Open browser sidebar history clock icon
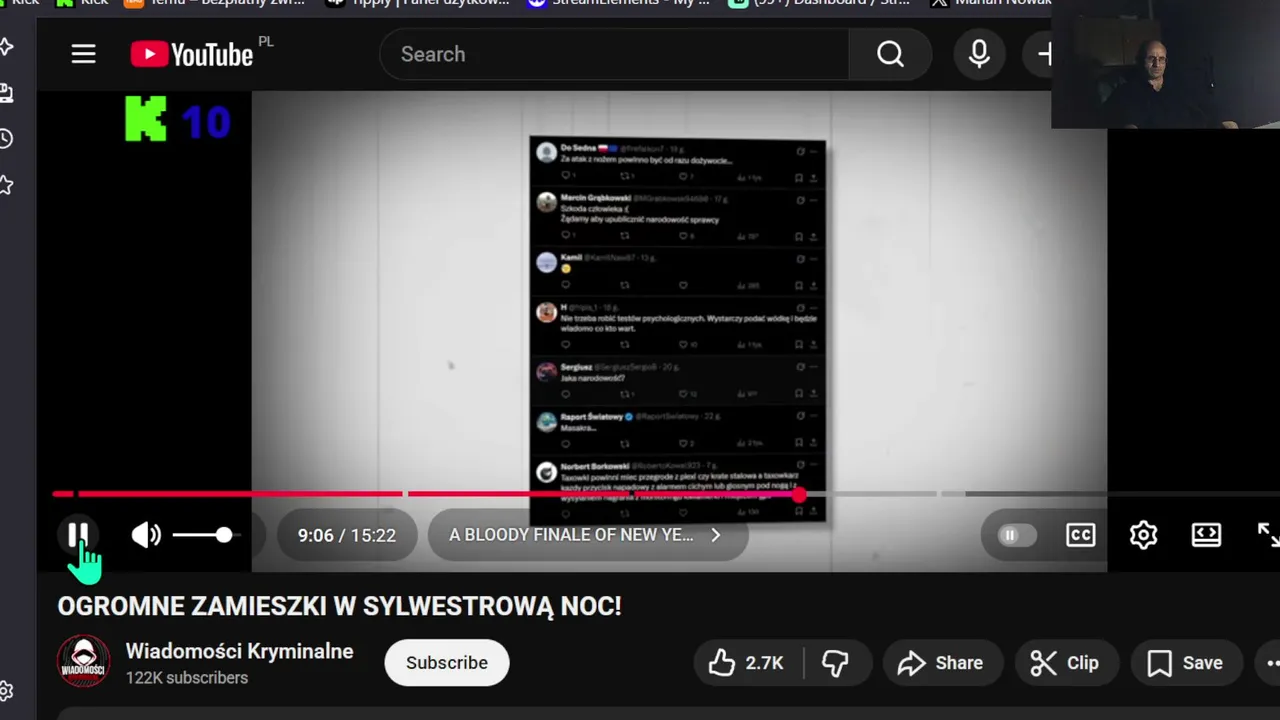Screen dimensions: 1280x720 (x=7, y=139)
